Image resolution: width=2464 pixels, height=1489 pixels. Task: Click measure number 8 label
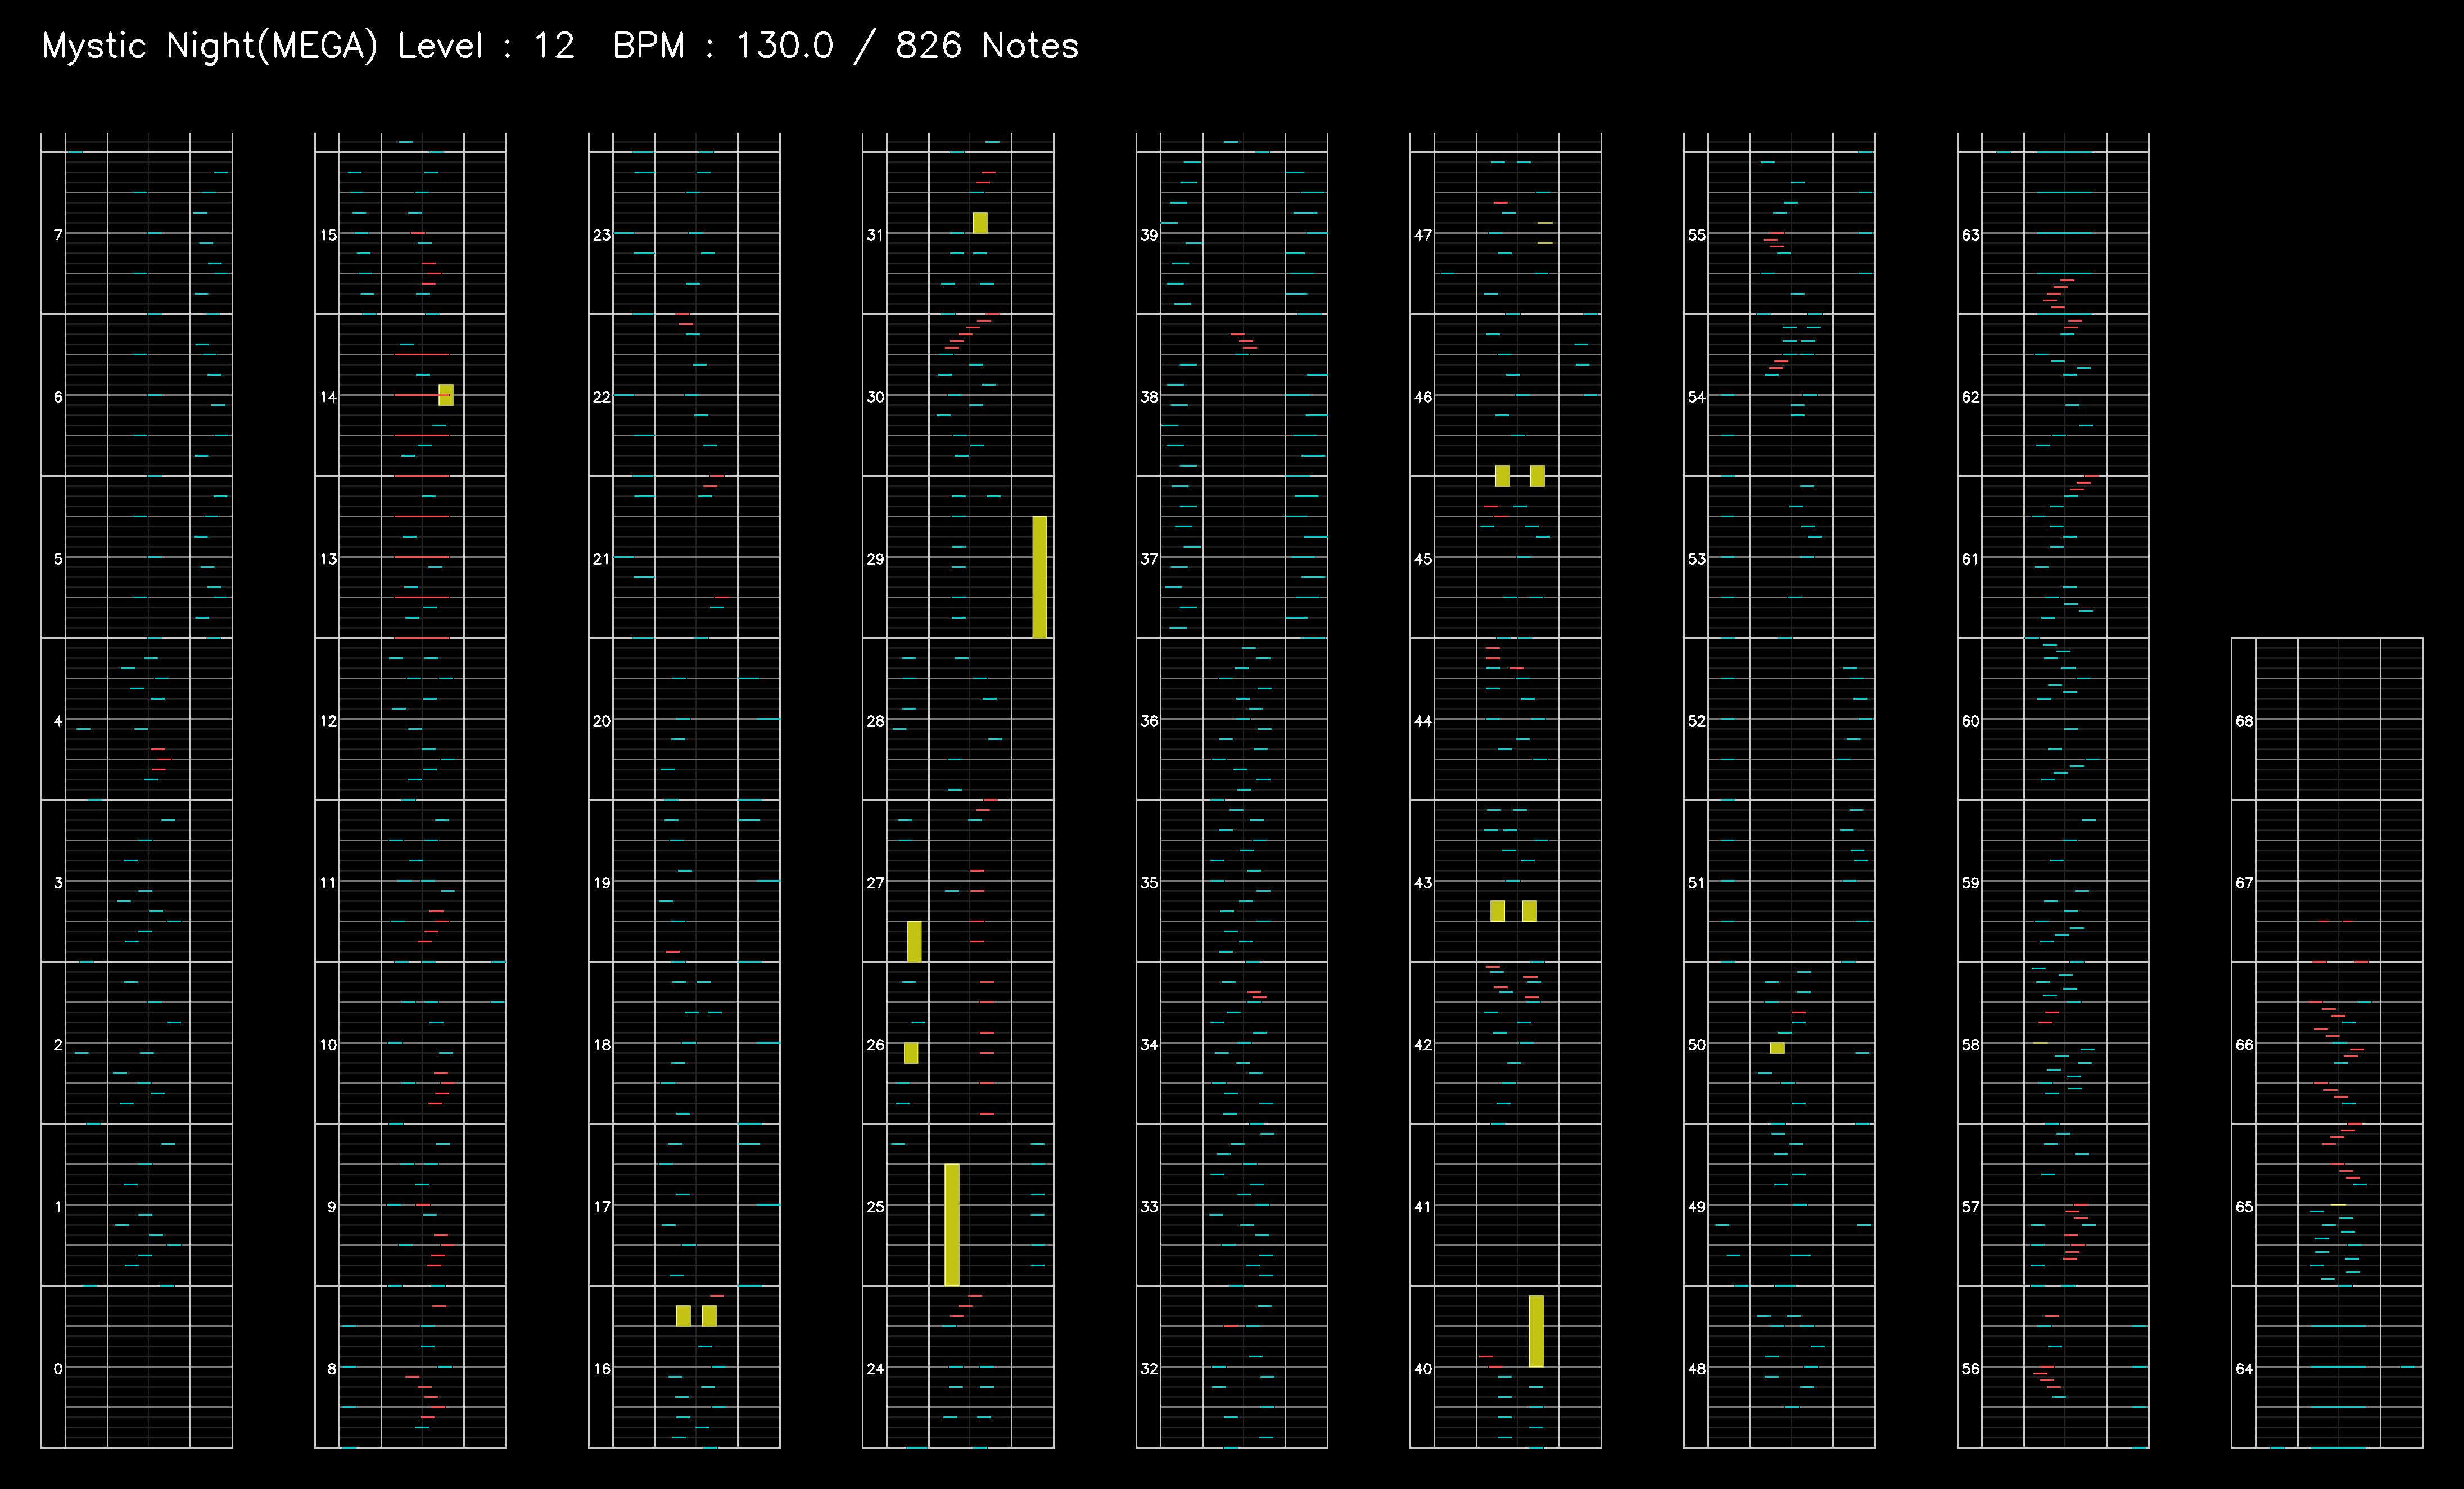point(332,1368)
